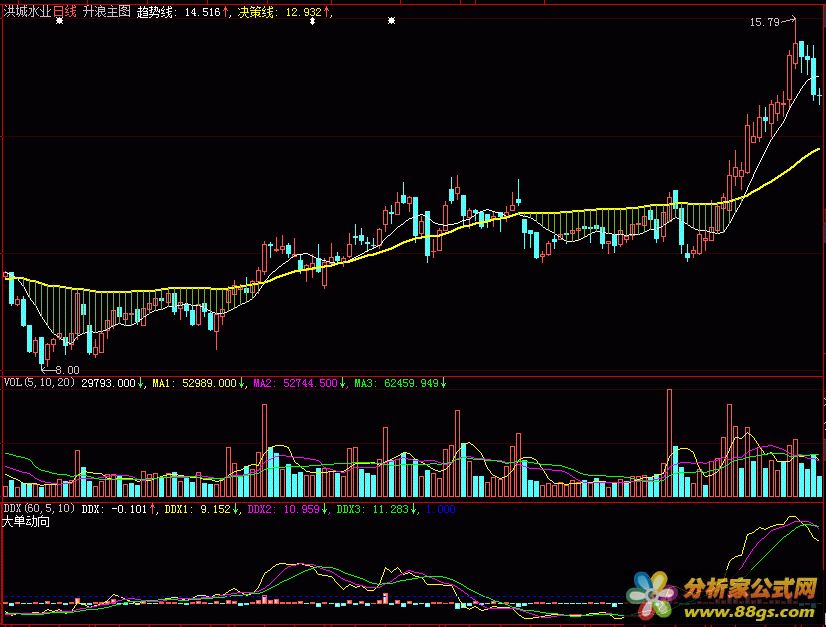Click the yellow MA1: 52989.000 label

point(194,383)
